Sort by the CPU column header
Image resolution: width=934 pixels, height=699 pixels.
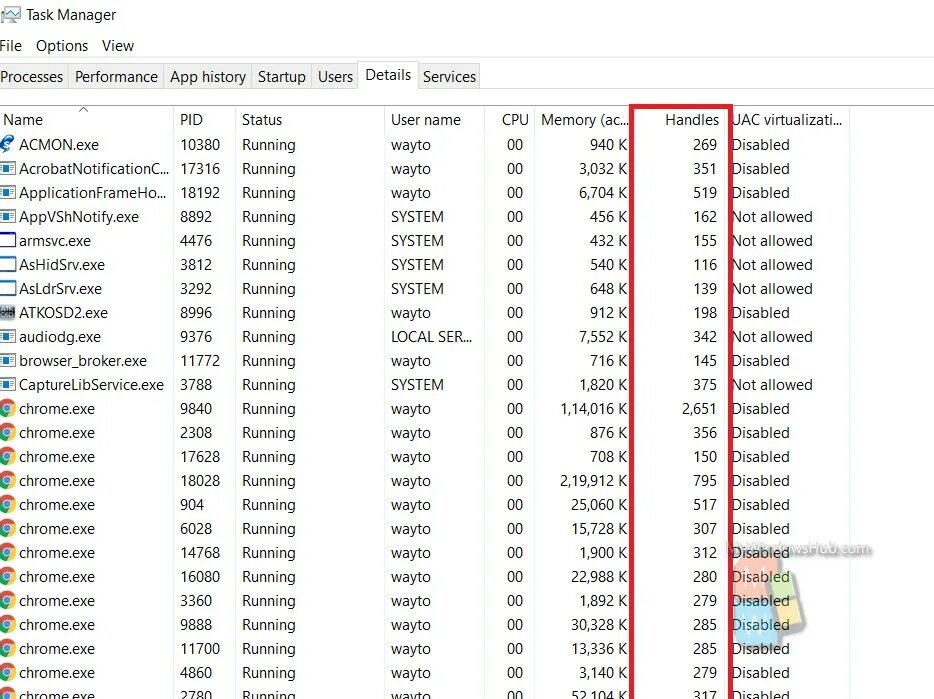tap(510, 119)
